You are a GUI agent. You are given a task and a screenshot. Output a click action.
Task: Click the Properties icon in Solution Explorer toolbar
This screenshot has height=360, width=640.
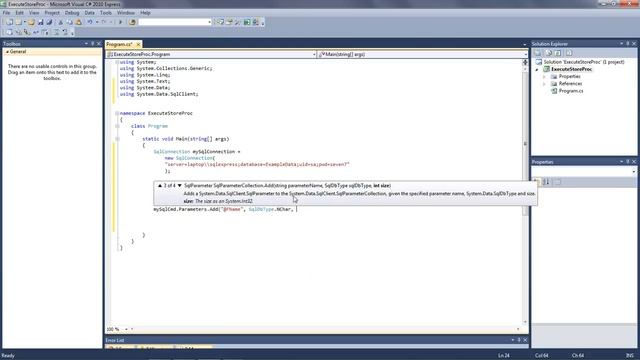pyautogui.click(x=537, y=53)
